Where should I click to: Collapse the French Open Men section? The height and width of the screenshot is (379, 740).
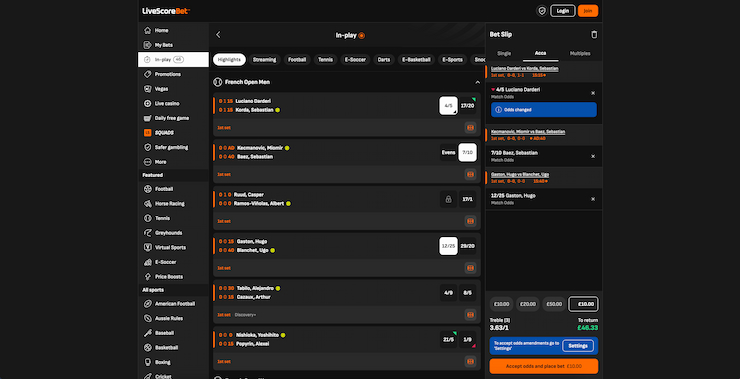[x=477, y=82]
